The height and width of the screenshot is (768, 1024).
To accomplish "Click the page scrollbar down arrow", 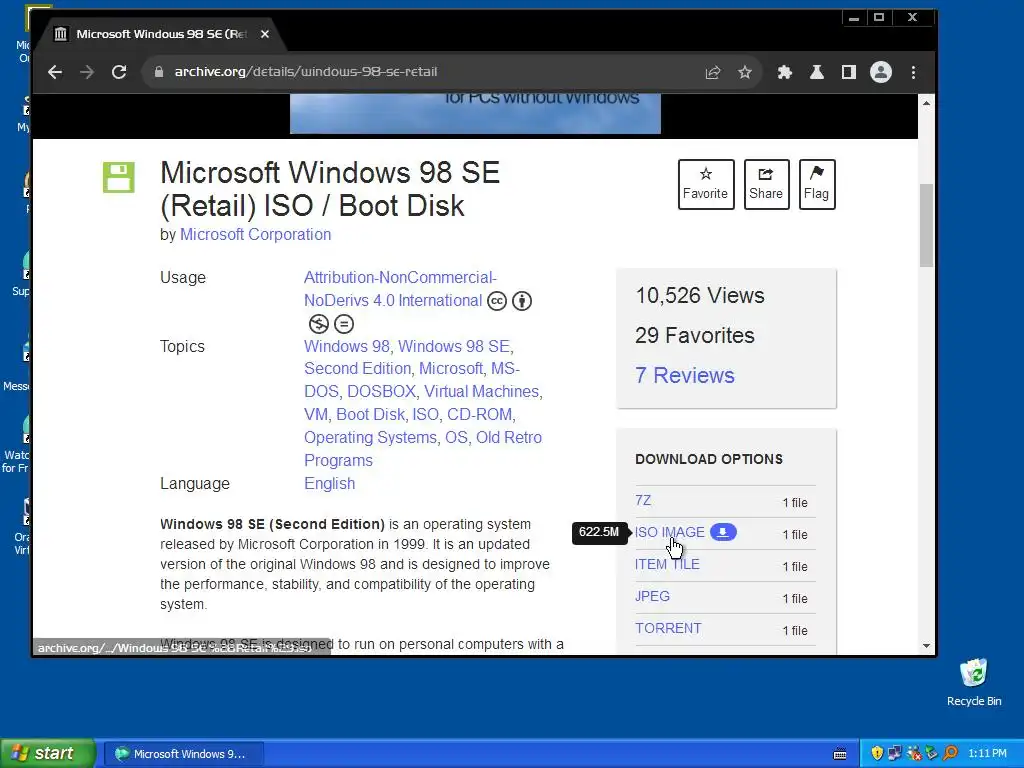I will 926,646.
